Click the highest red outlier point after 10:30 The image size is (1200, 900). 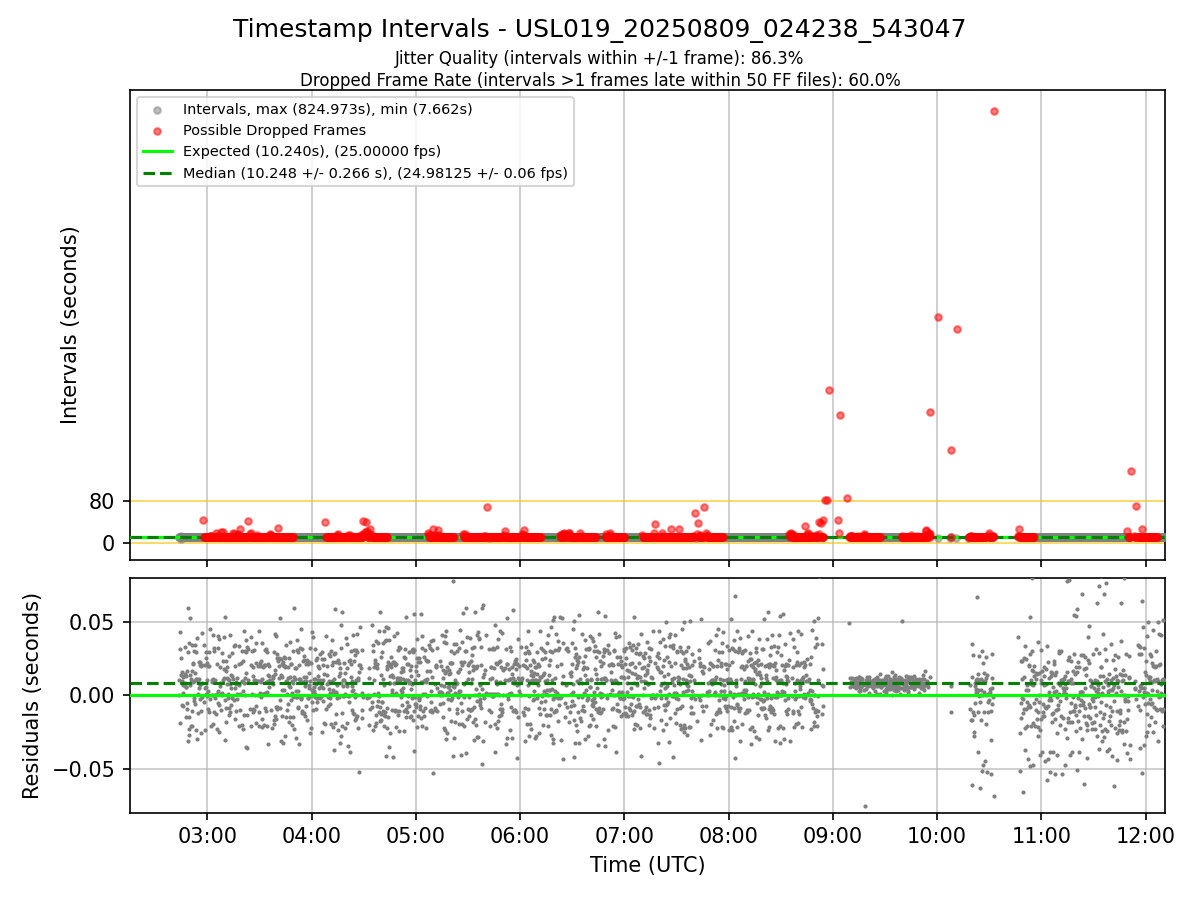pyautogui.click(x=994, y=111)
